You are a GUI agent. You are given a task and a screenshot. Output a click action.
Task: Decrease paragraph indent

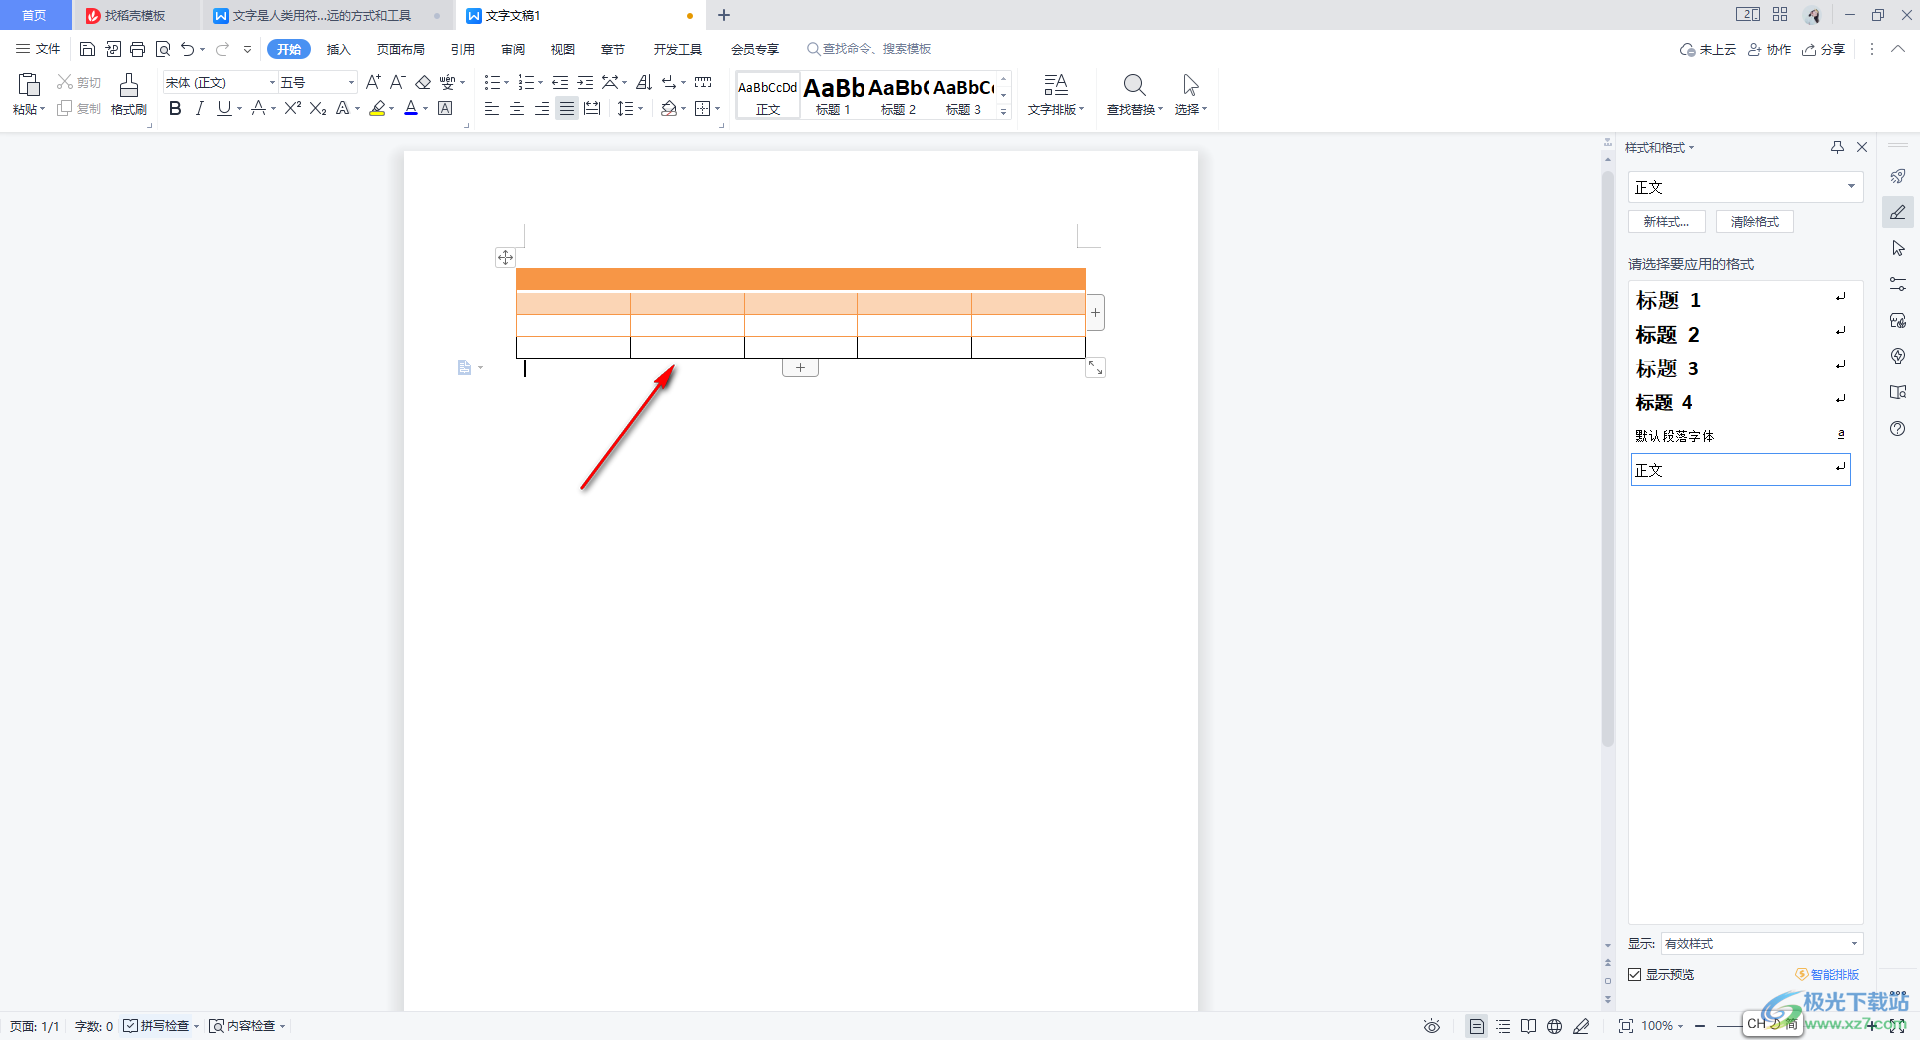tap(560, 82)
